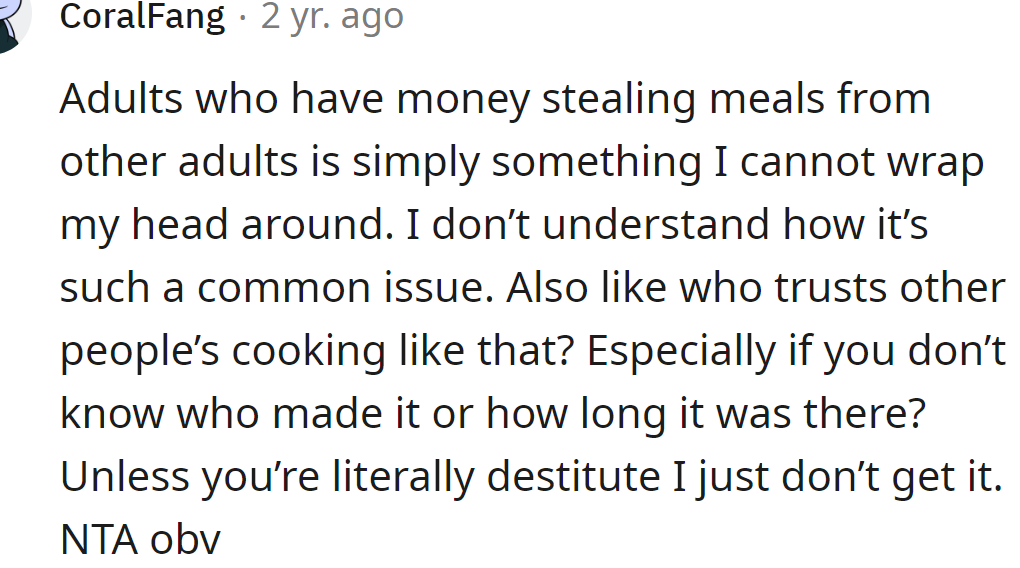Click the phrase "common issue" in the comment
The height and width of the screenshot is (568, 1020).
[338, 288]
